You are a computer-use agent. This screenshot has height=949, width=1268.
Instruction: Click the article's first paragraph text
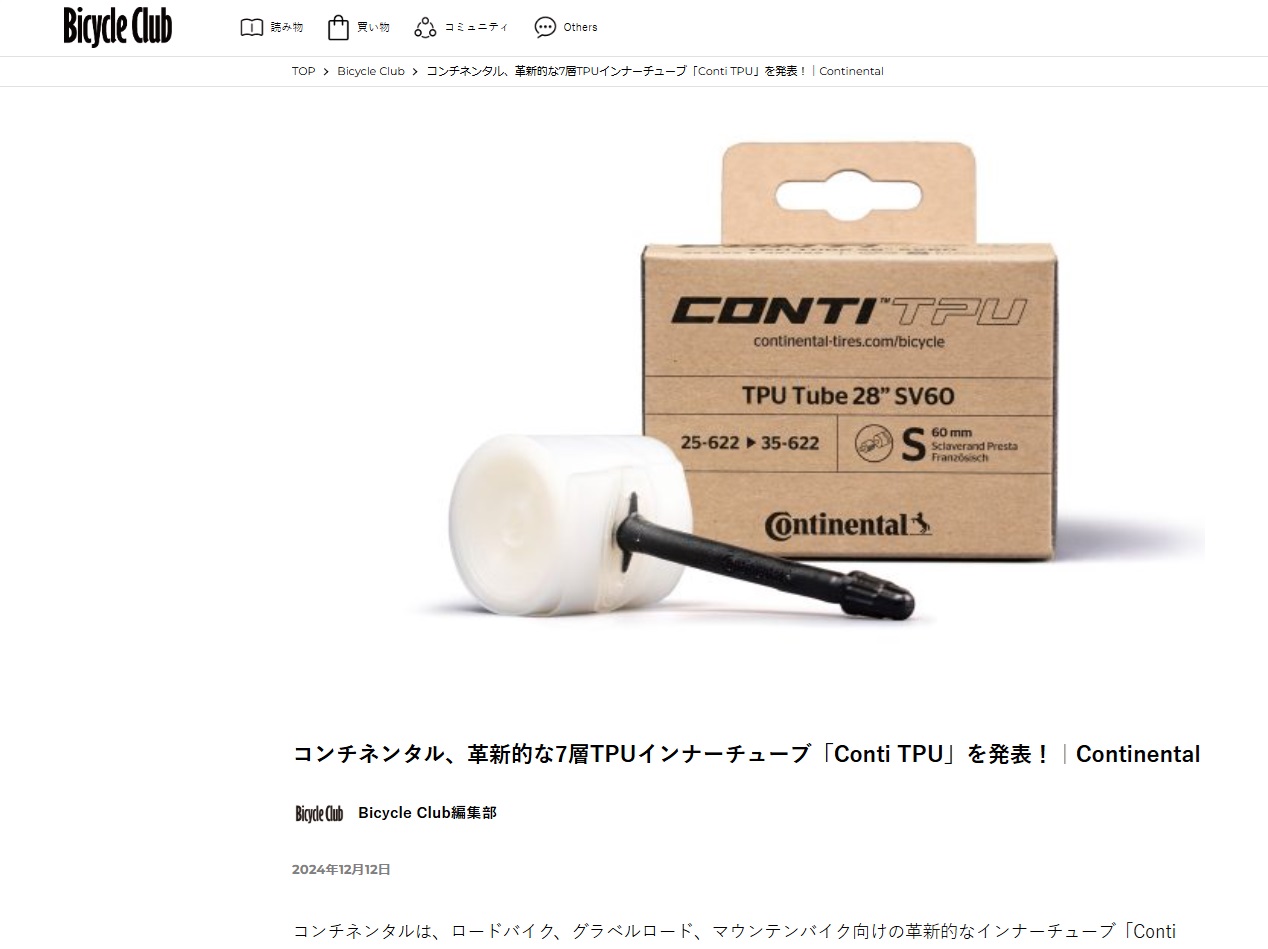(734, 932)
